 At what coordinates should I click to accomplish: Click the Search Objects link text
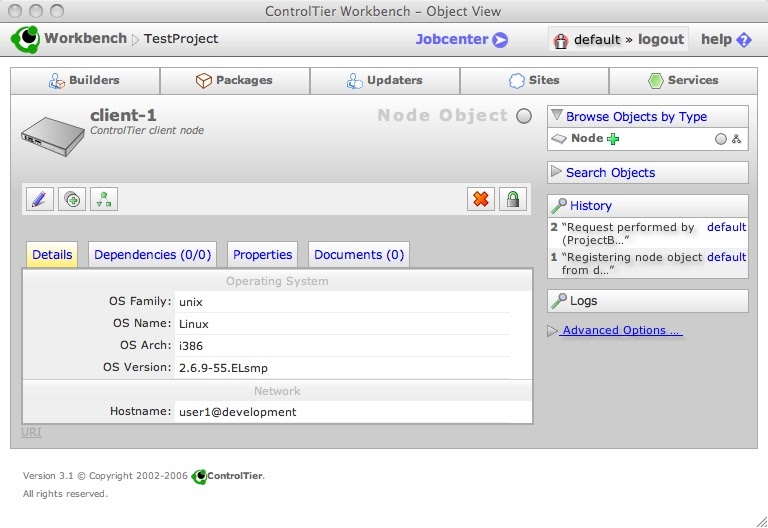pos(610,172)
